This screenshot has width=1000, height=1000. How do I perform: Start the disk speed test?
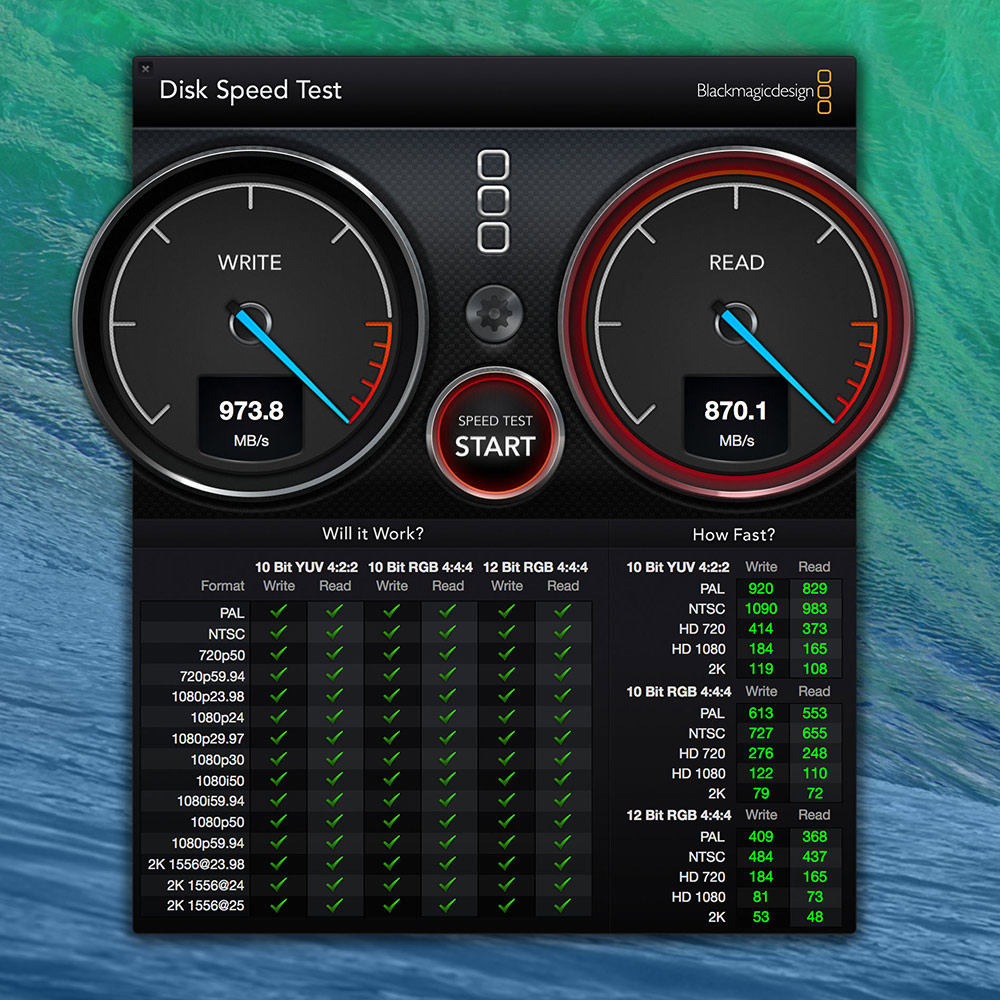pos(495,435)
